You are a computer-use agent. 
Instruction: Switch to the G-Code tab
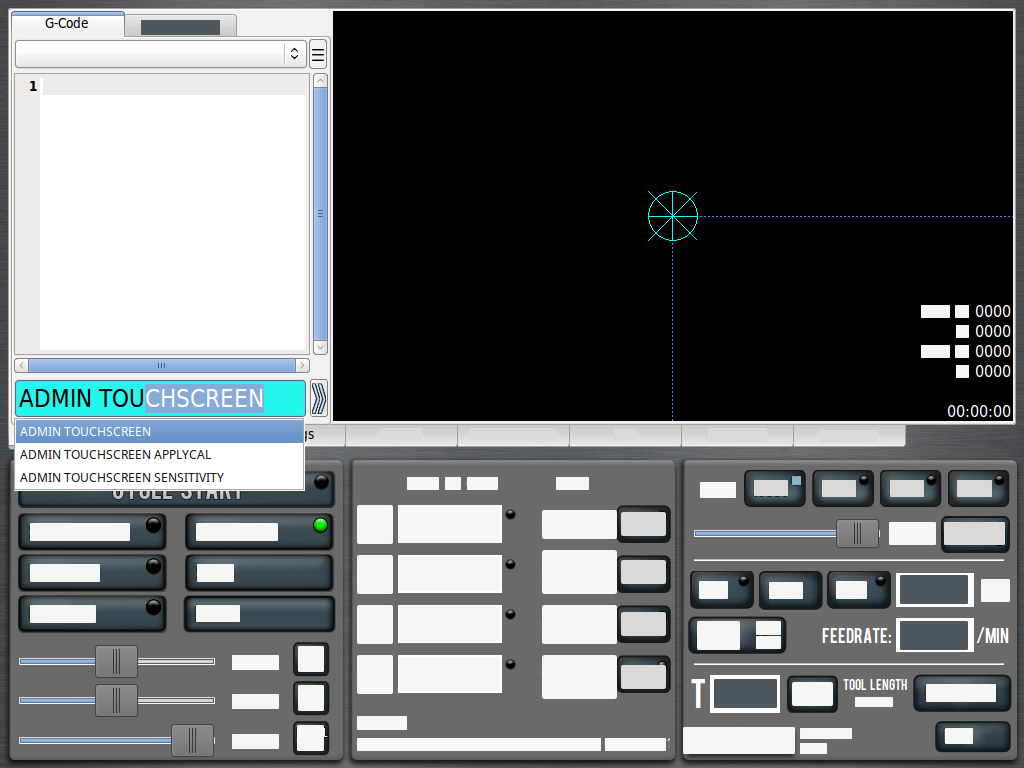[67, 23]
